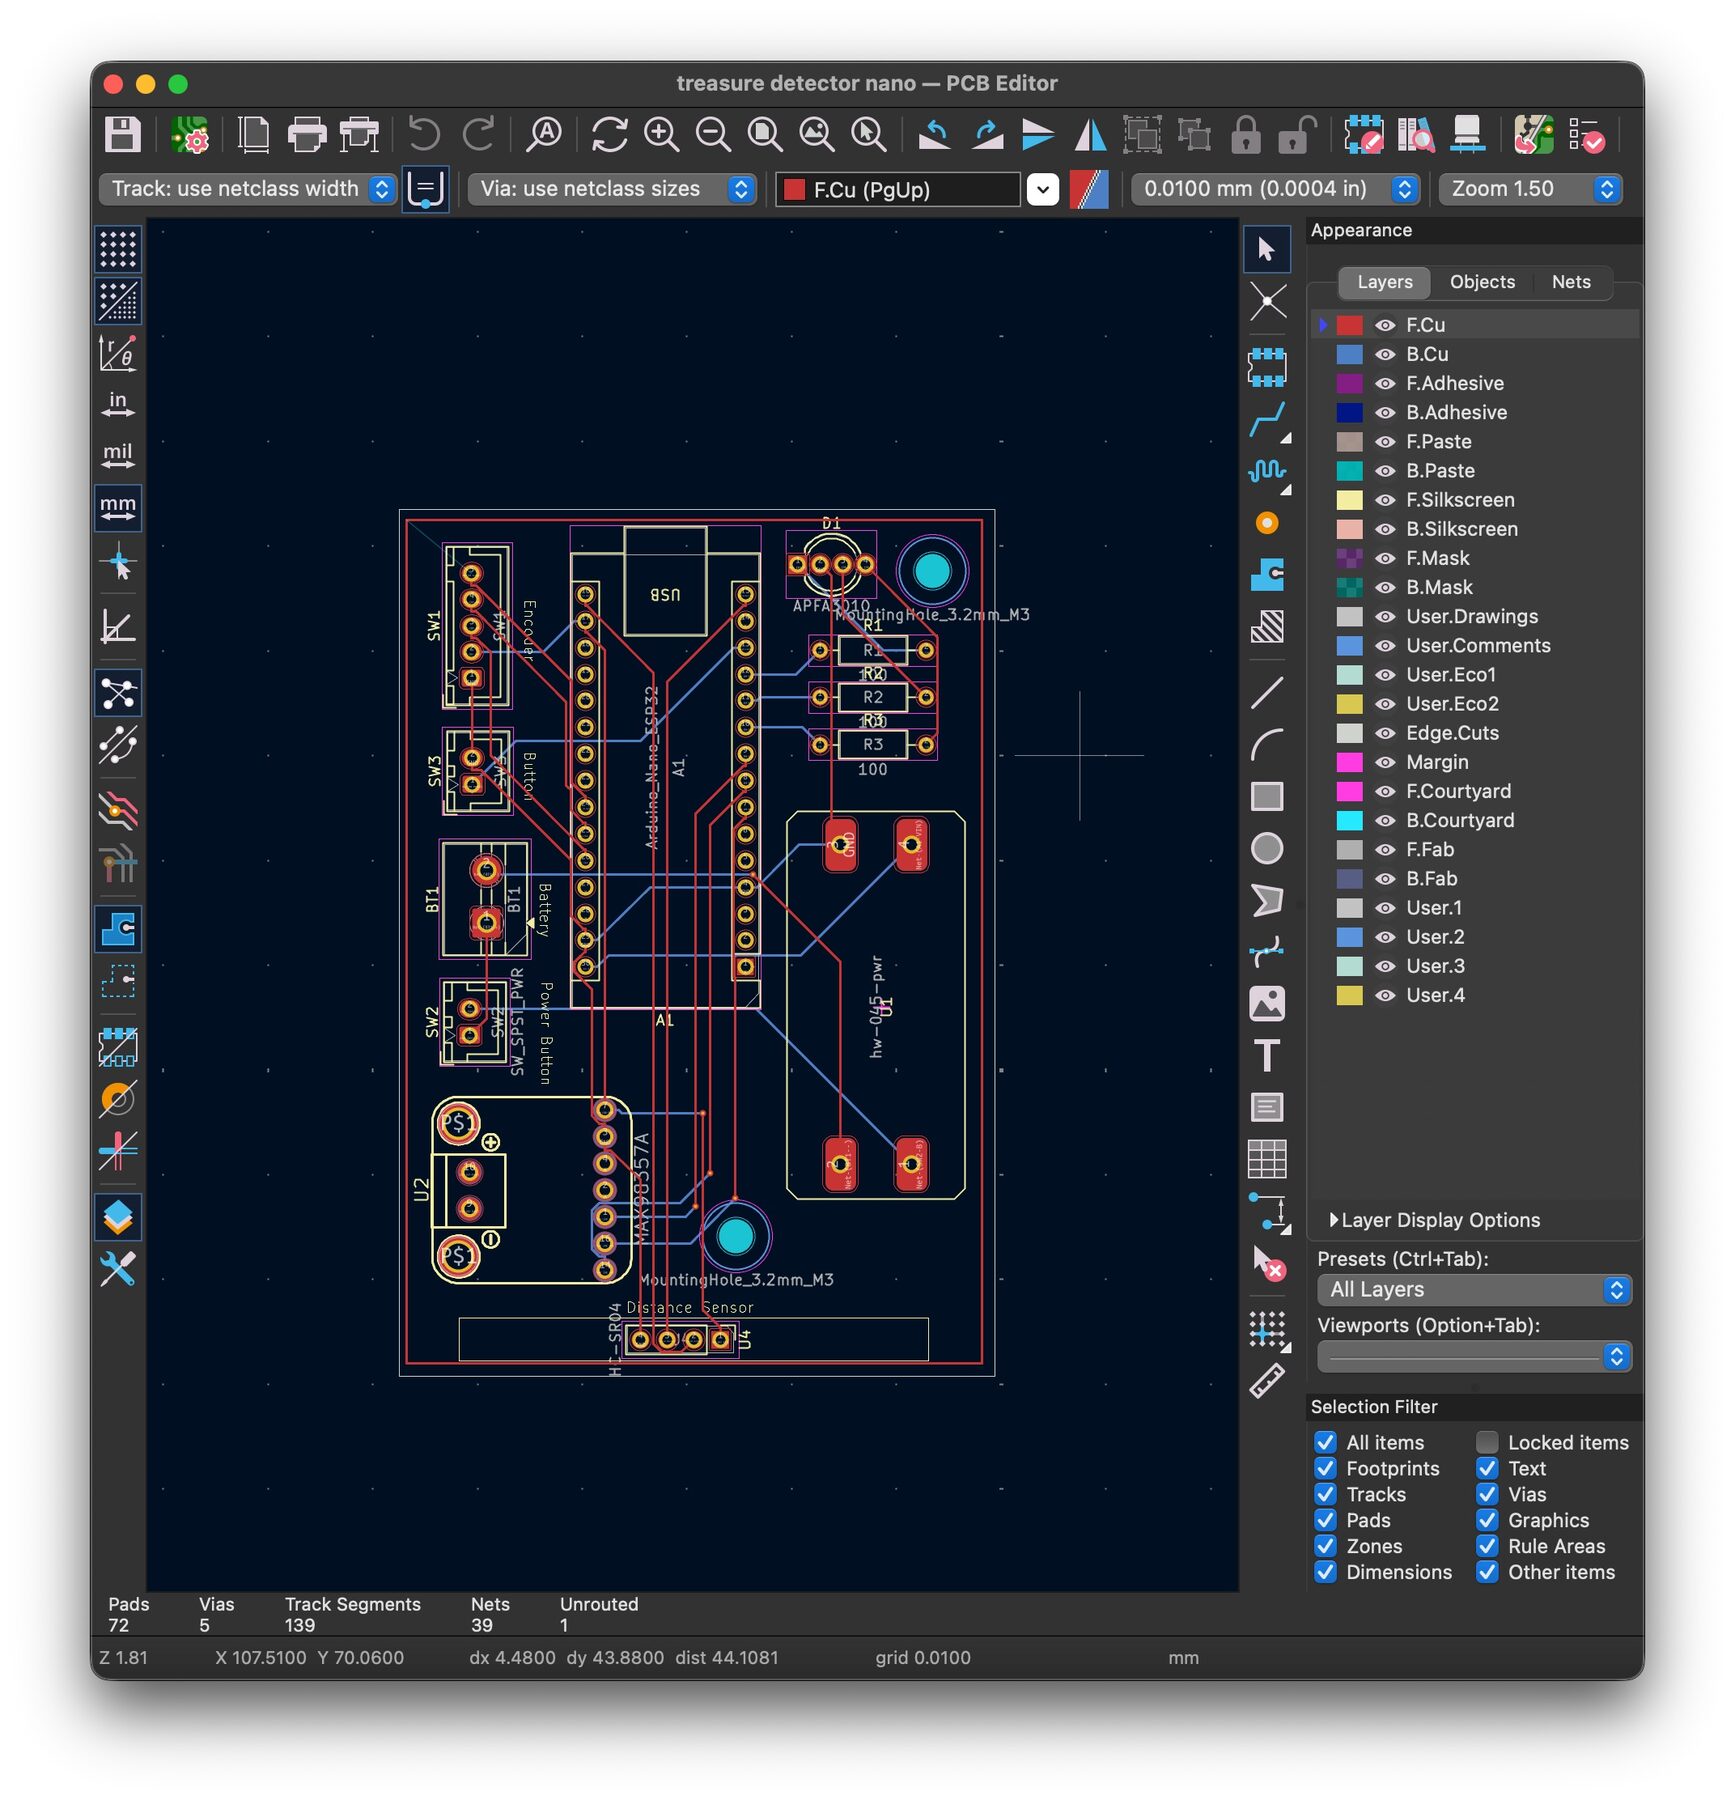The width and height of the screenshot is (1735, 1800).
Task: Open Via size dropdown
Action: (612, 189)
